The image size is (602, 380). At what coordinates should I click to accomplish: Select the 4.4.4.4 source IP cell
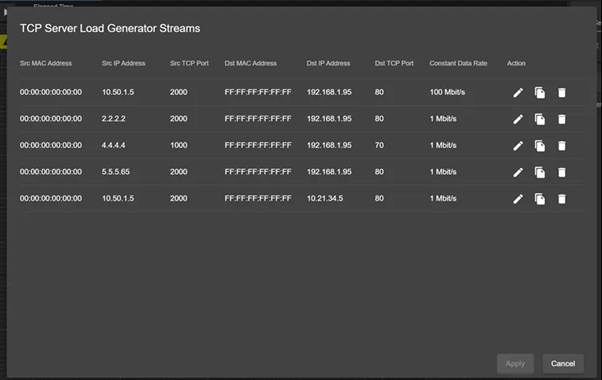113,145
